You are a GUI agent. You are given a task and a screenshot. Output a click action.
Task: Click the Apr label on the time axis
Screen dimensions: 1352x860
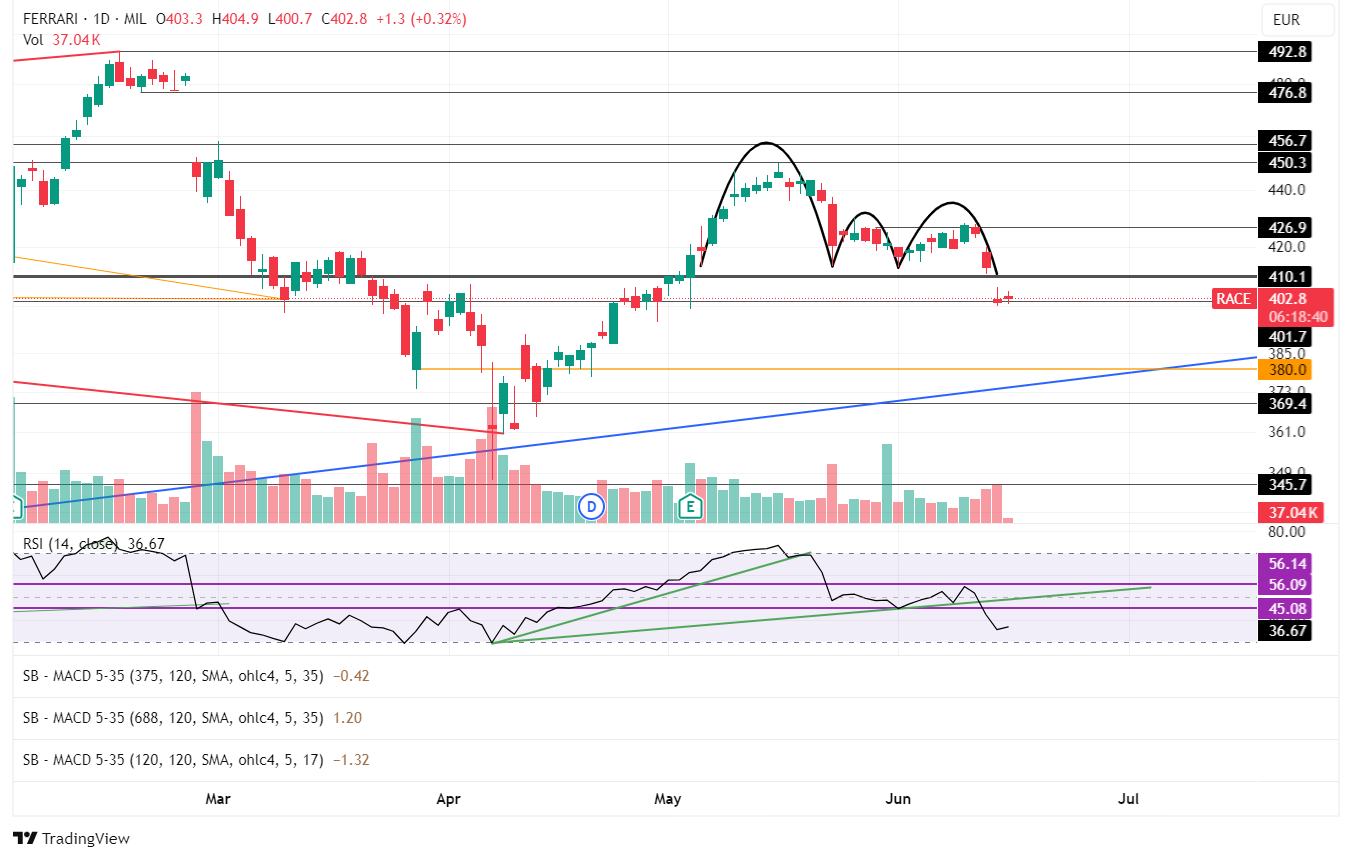(x=449, y=799)
